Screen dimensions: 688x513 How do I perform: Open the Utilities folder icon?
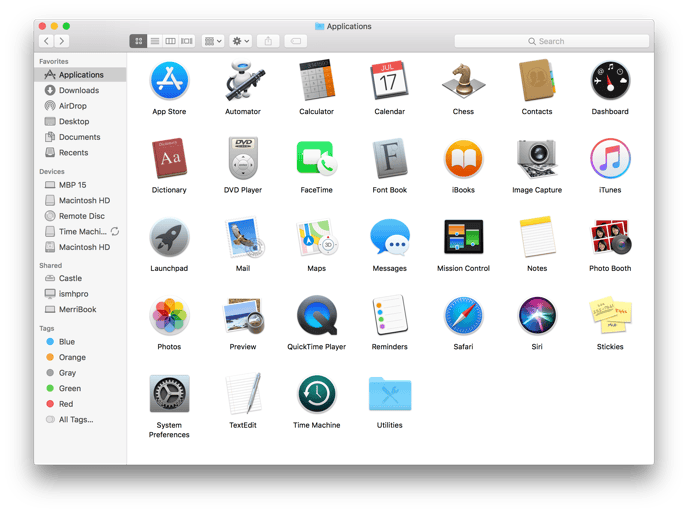[x=390, y=394]
